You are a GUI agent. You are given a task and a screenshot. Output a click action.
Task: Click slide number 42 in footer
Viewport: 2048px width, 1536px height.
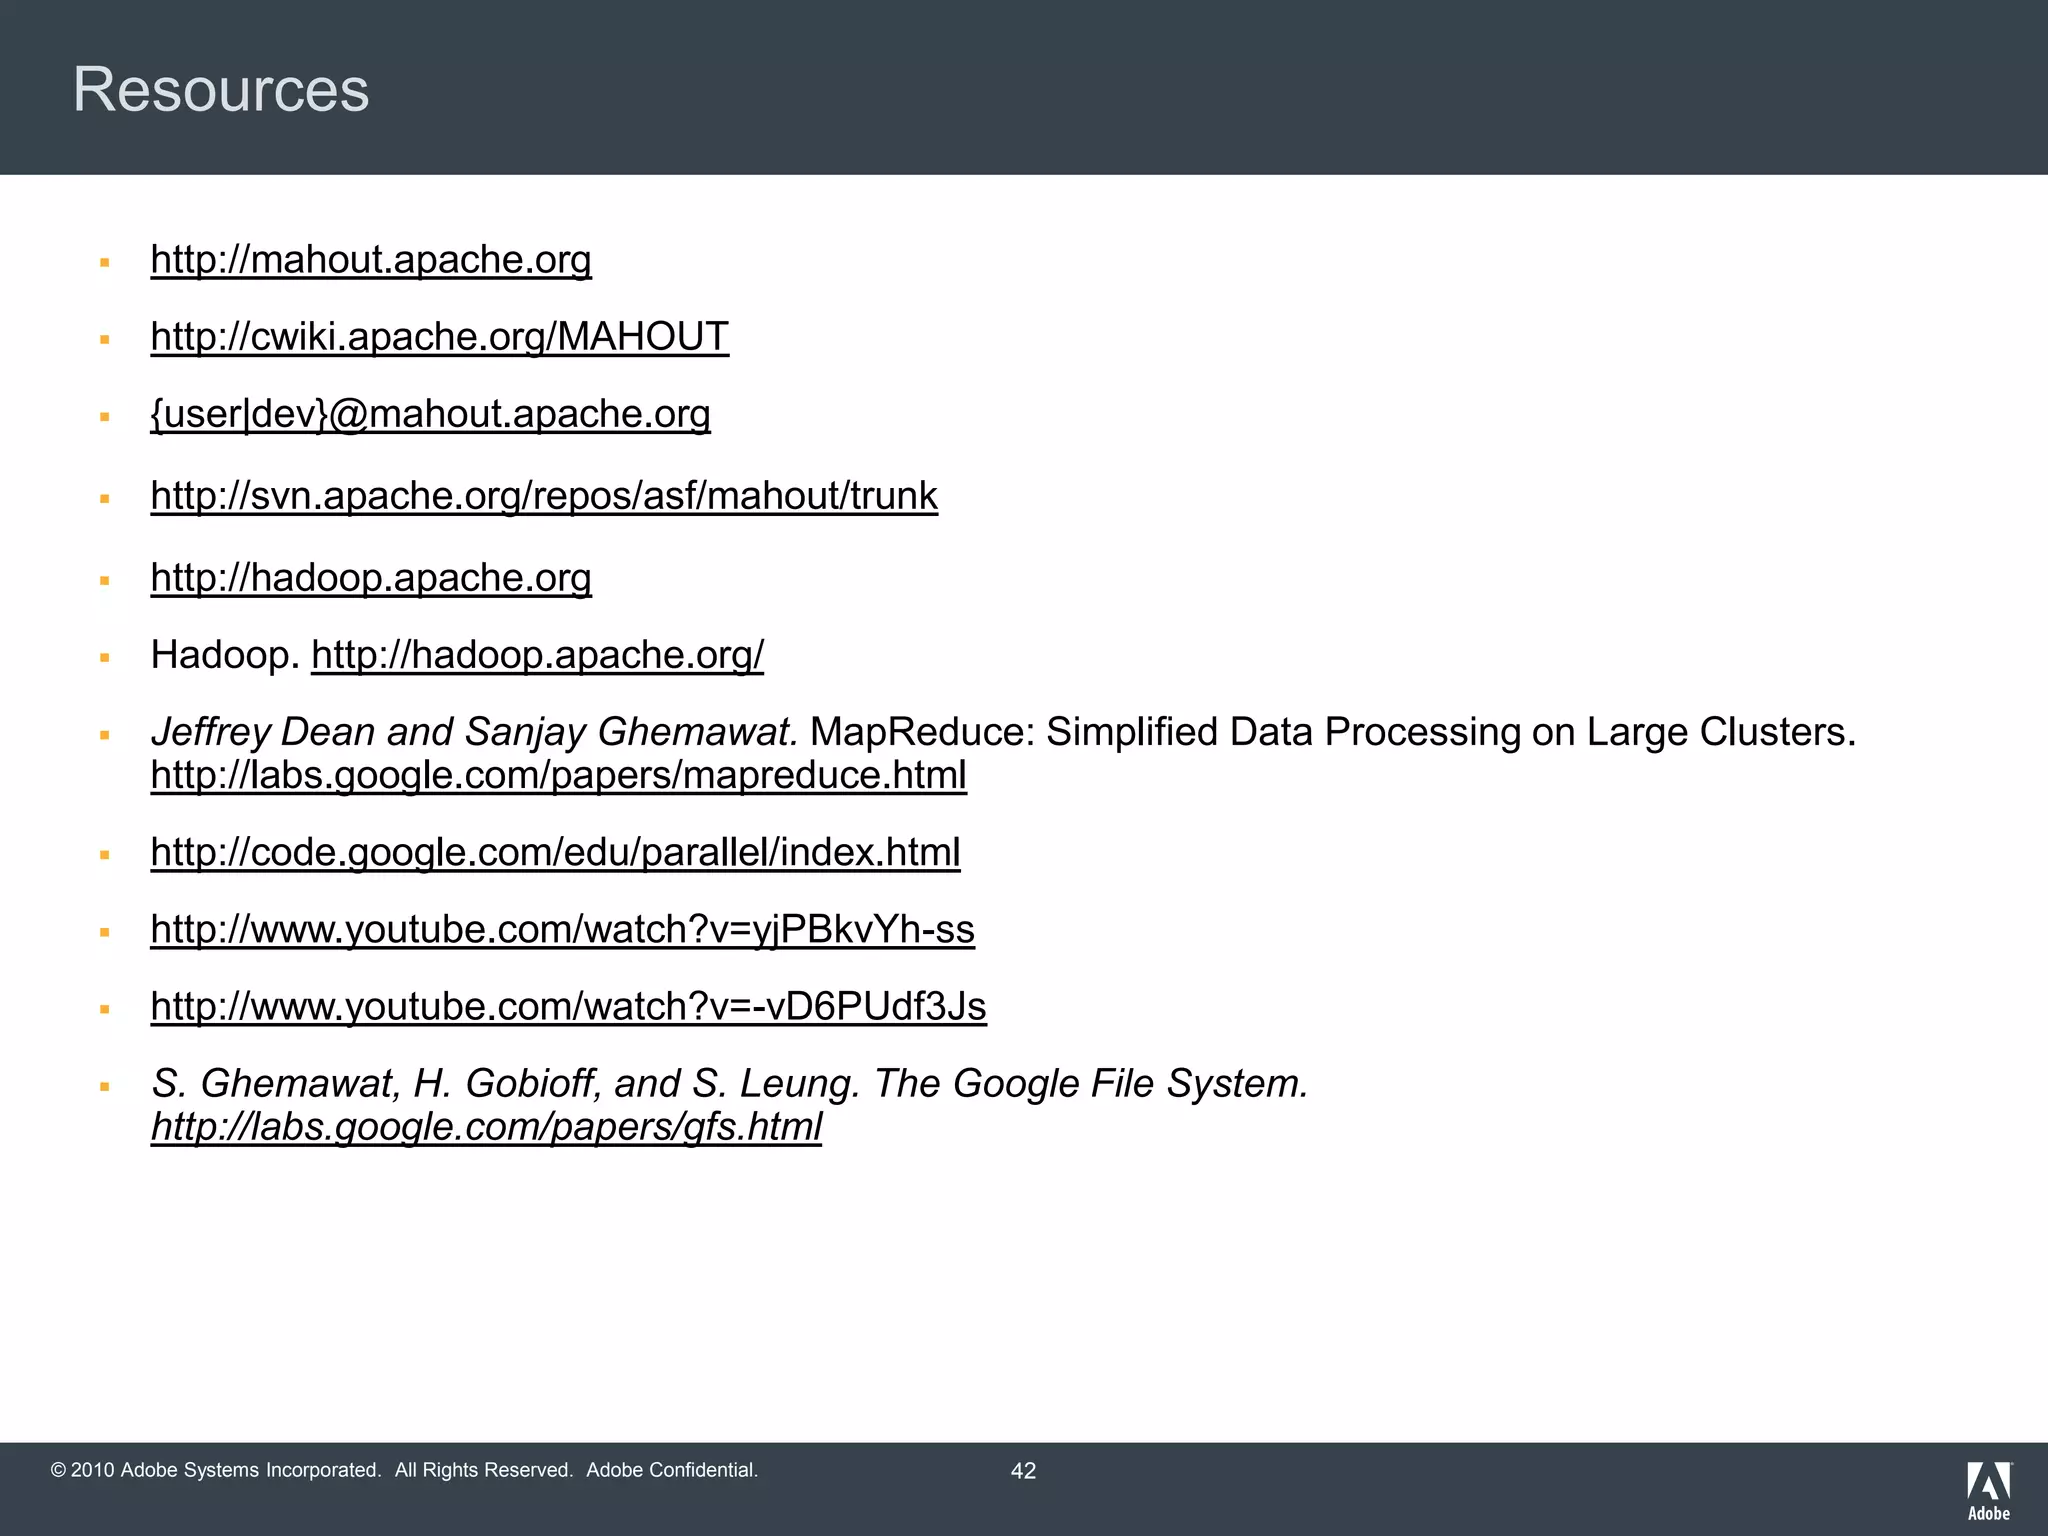coord(1023,1471)
